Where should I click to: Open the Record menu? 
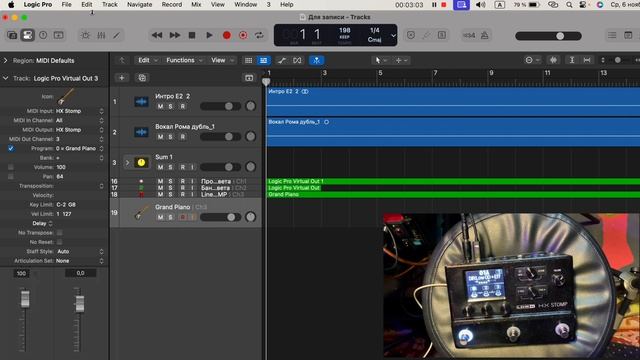coord(172,4)
